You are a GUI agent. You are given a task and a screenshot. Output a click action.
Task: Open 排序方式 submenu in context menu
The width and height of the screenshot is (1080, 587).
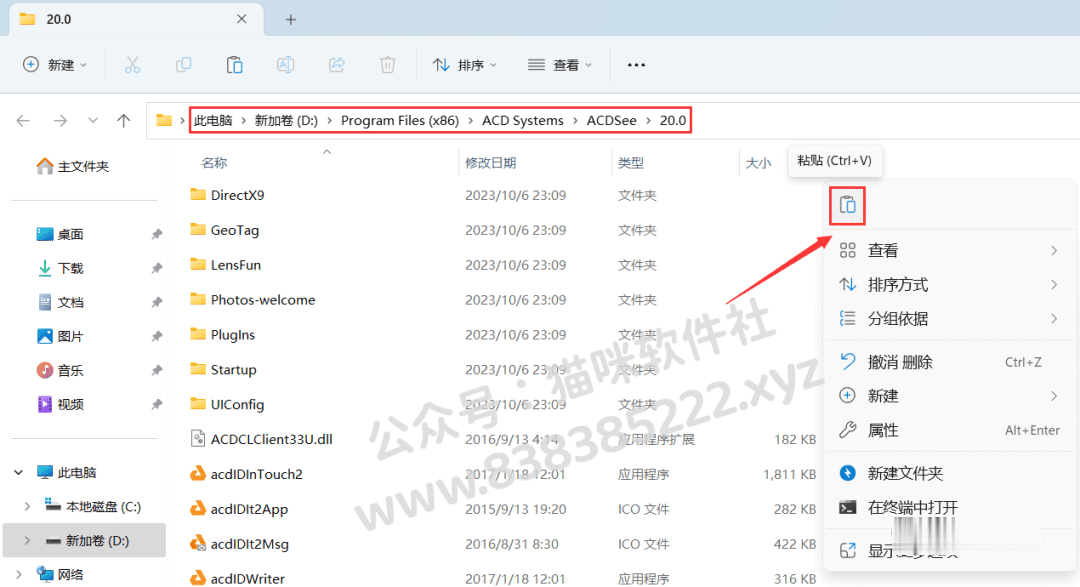(x=949, y=285)
